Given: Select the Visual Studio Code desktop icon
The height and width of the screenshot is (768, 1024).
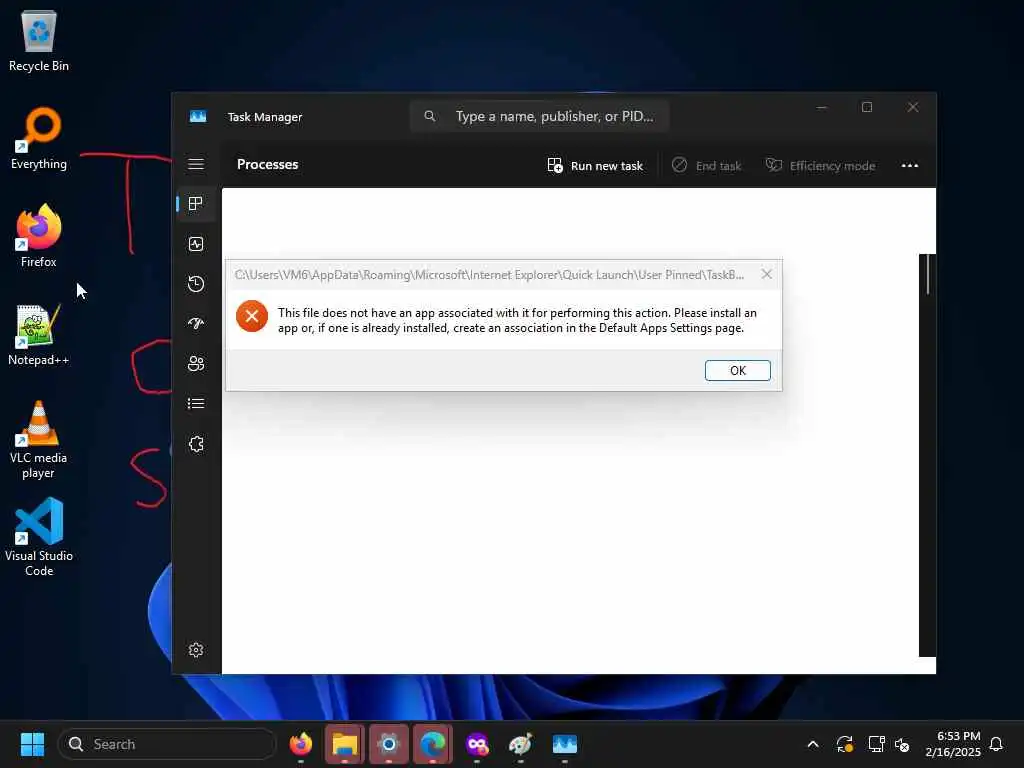Looking at the screenshot, I should pyautogui.click(x=39, y=537).
